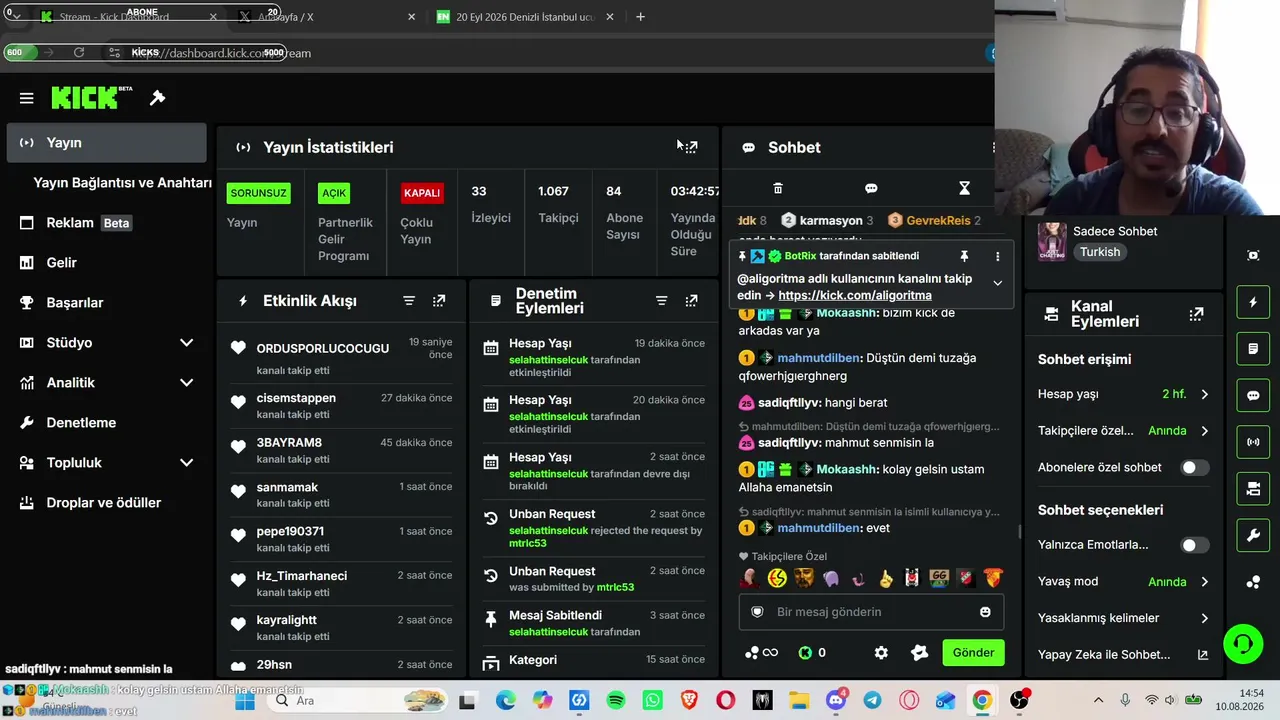Open the Sohbet panel three-dot menu

click(x=993, y=147)
